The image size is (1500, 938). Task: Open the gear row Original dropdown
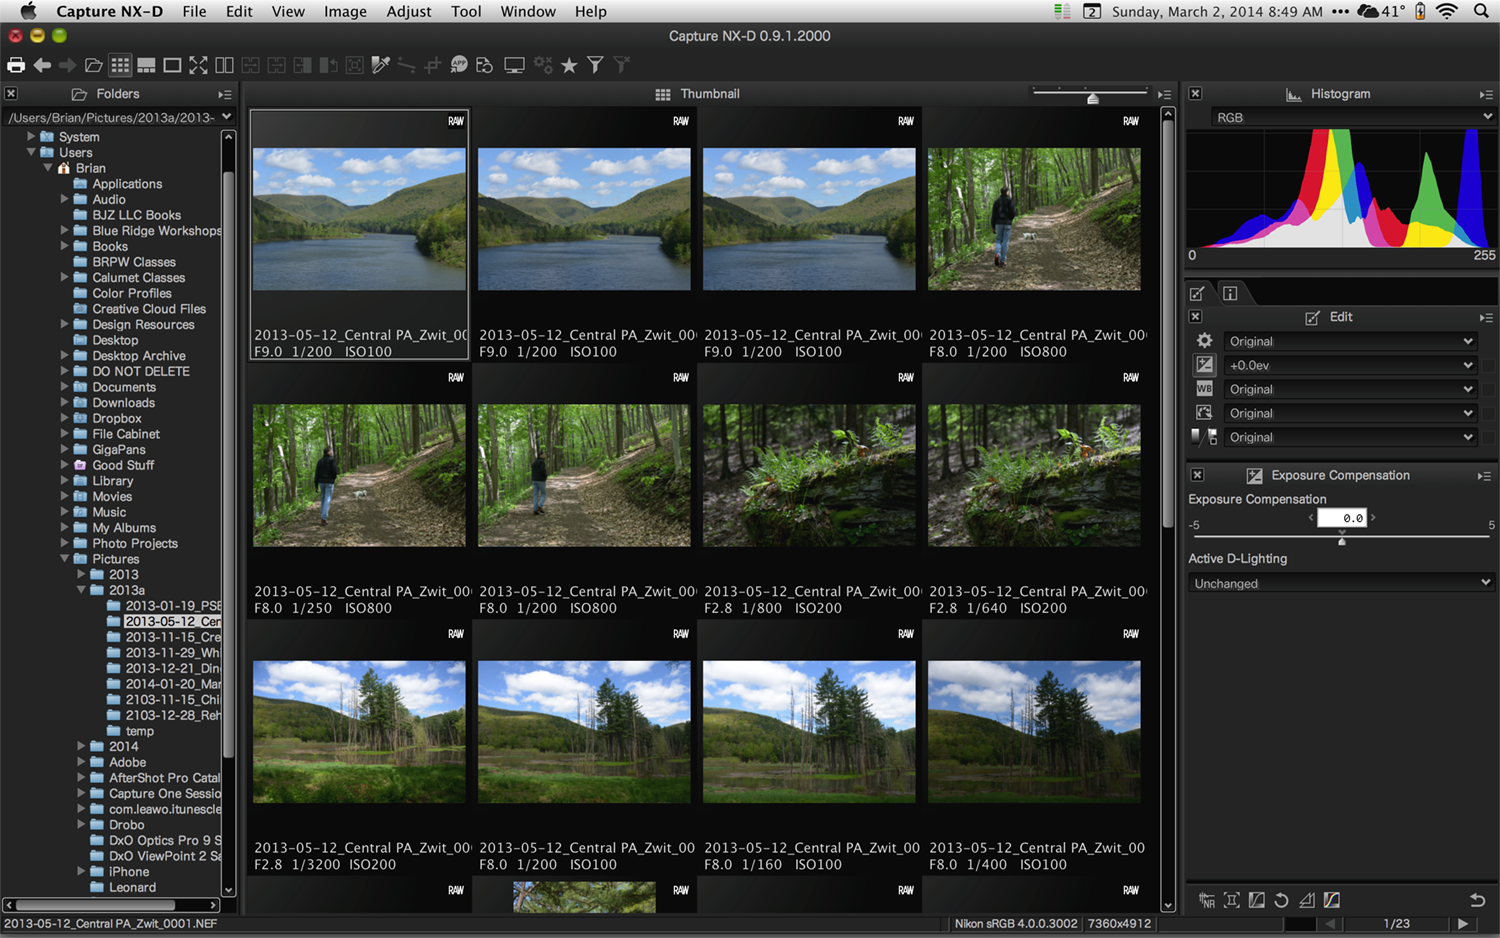(x=1351, y=341)
